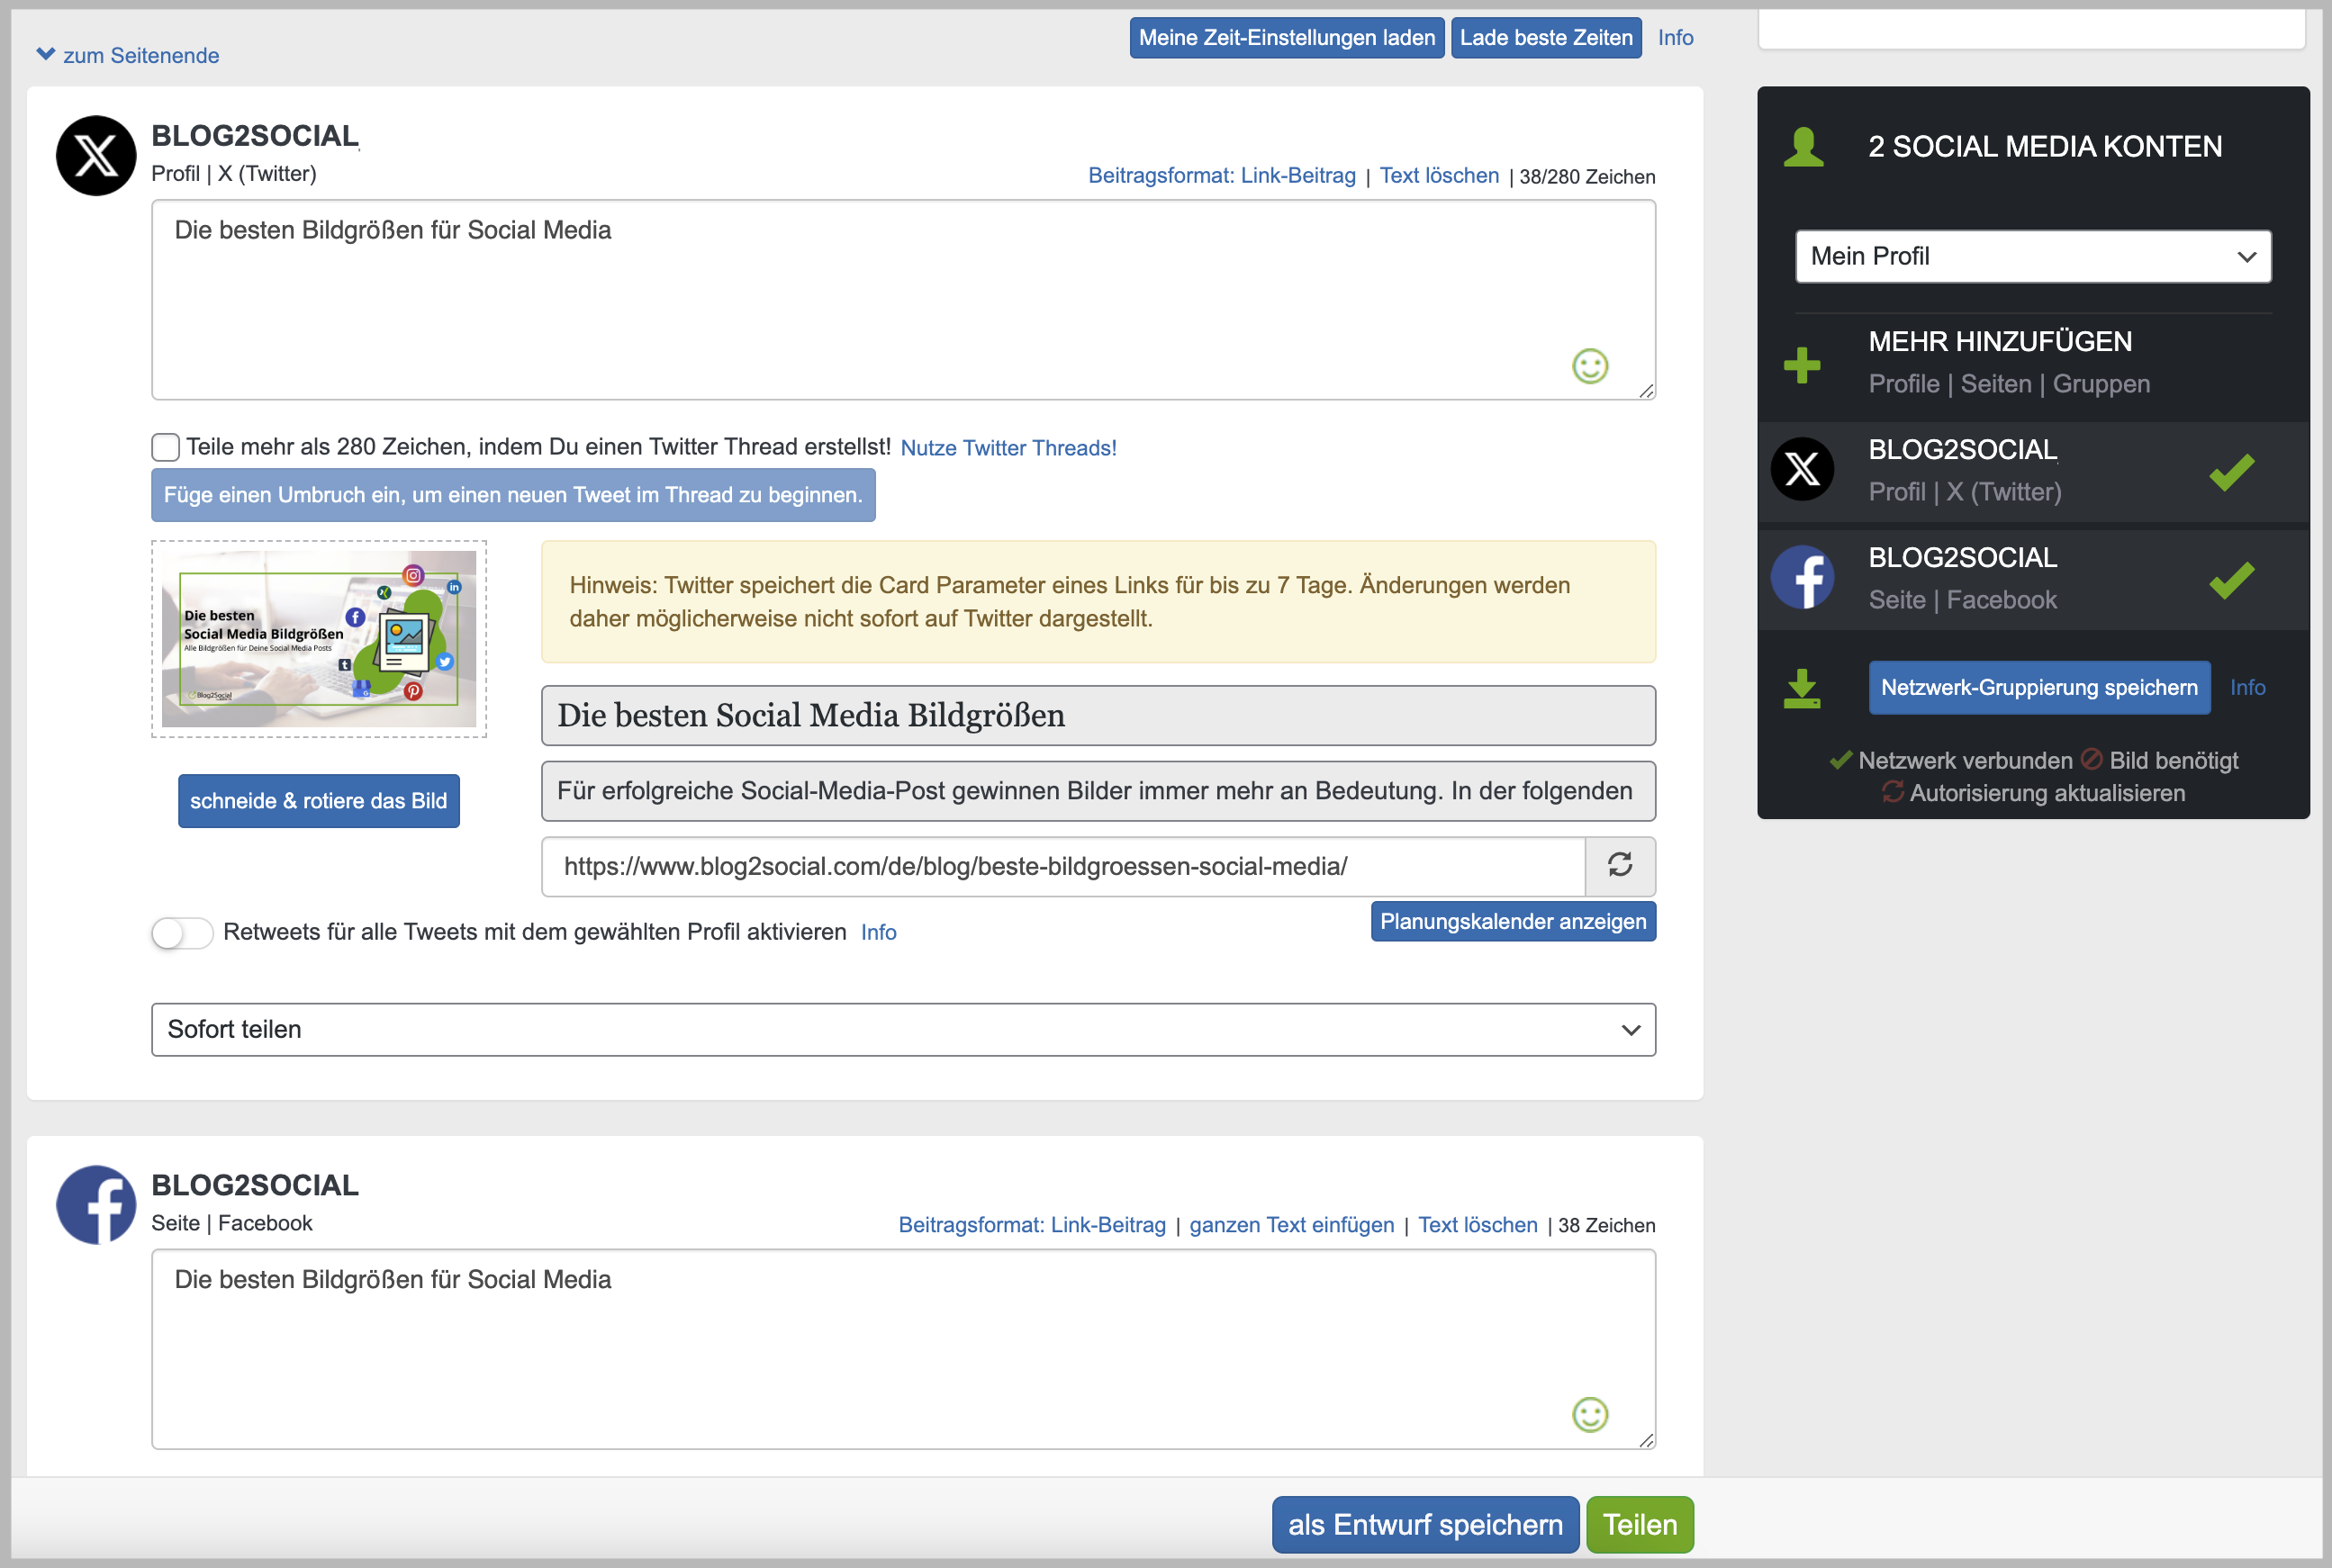Screen dimensions: 2332x1568
Task: Open emoji picker in the Facebook text box
Action: click(1589, 1415)
